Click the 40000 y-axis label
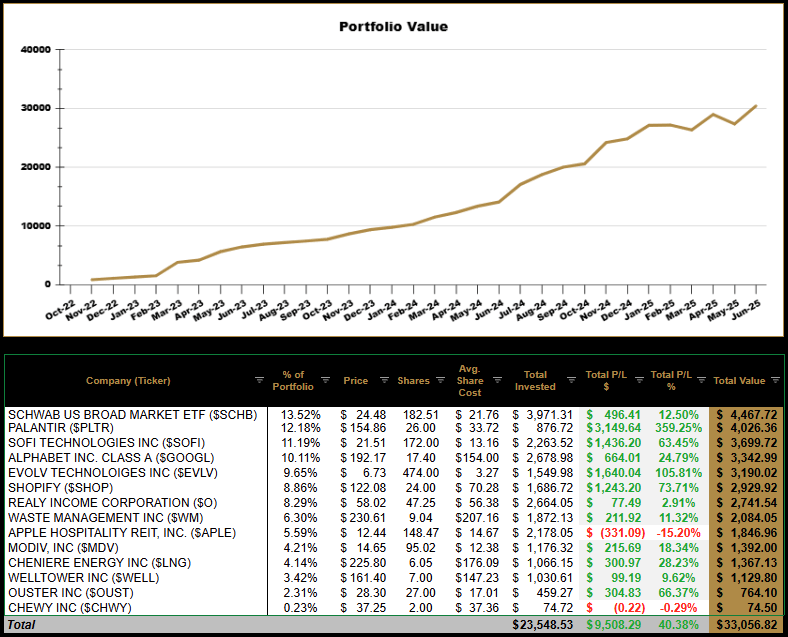This screenshot has width=788, height=637. point(36,50)
